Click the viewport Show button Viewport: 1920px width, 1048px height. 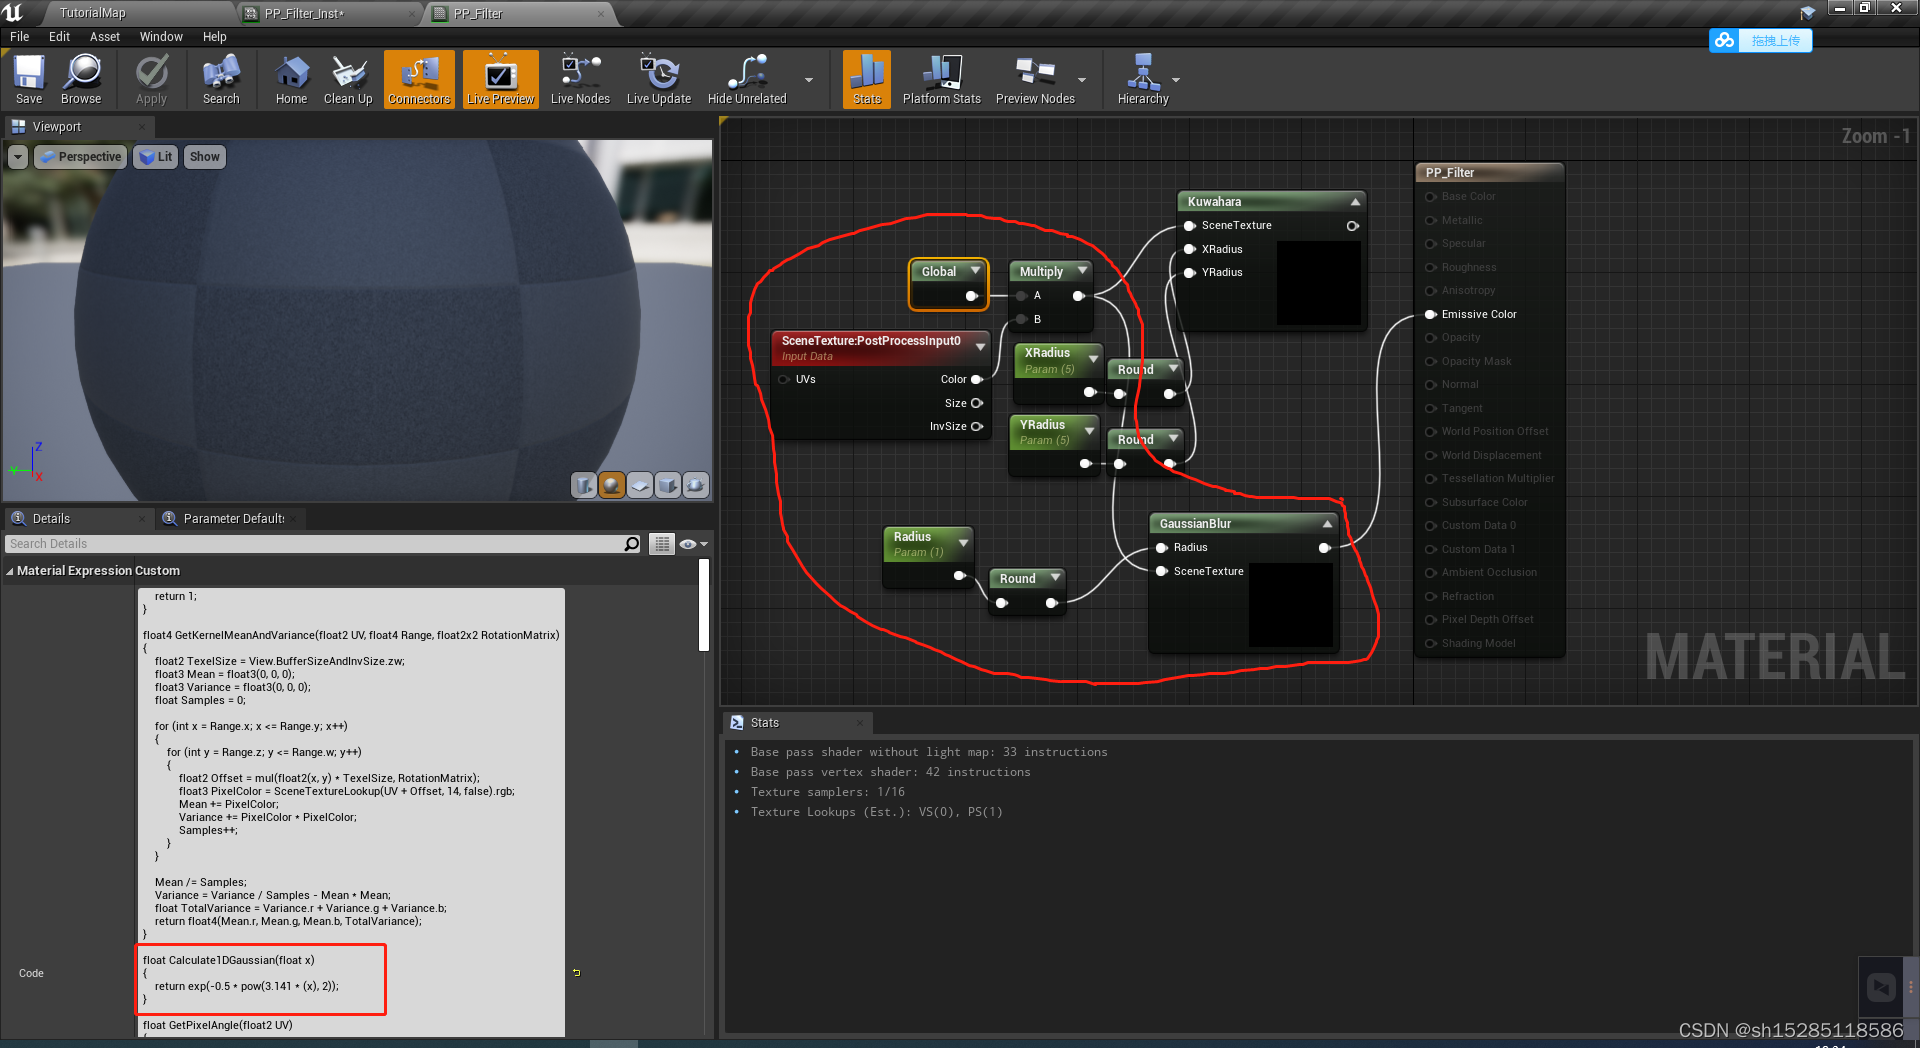click(x=204, y=157)
